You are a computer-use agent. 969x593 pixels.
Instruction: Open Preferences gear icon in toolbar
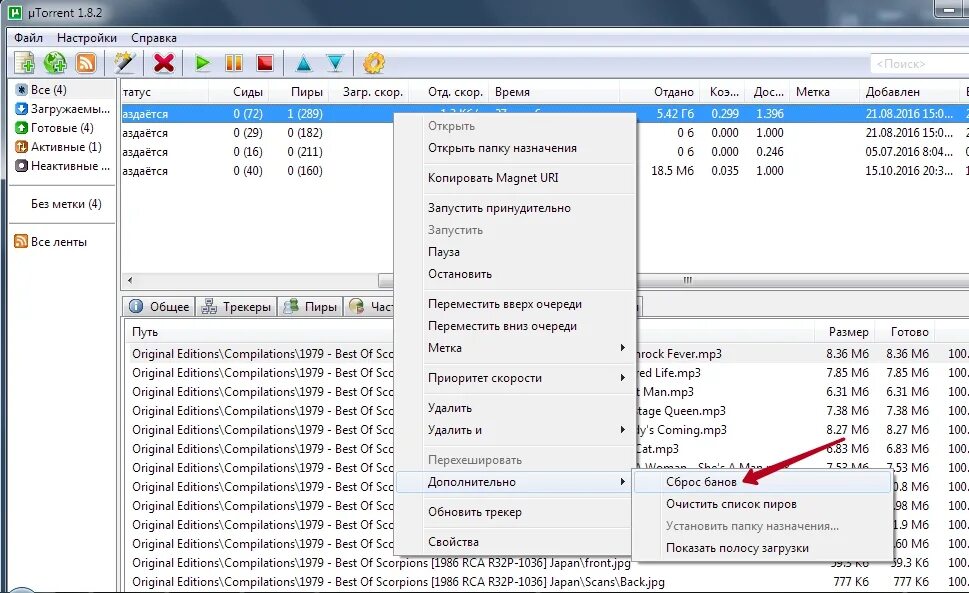tap(374, 63)
